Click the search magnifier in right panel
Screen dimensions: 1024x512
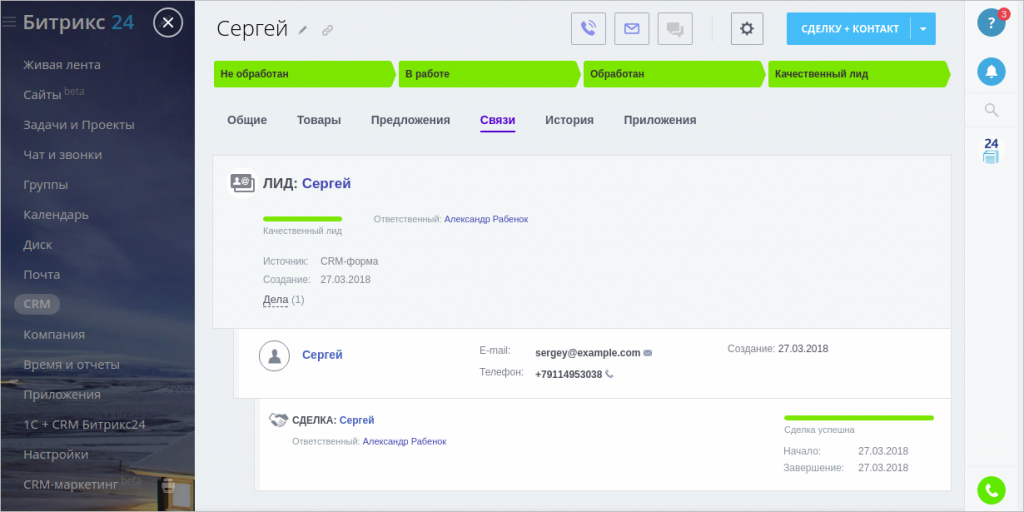991,110
